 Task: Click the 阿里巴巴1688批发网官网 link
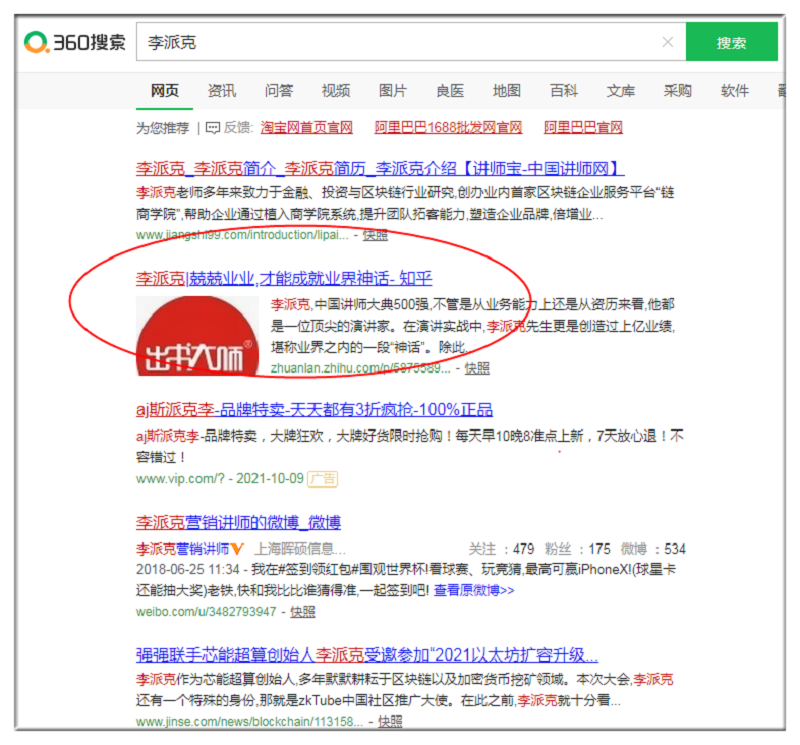tap(448, 128)
